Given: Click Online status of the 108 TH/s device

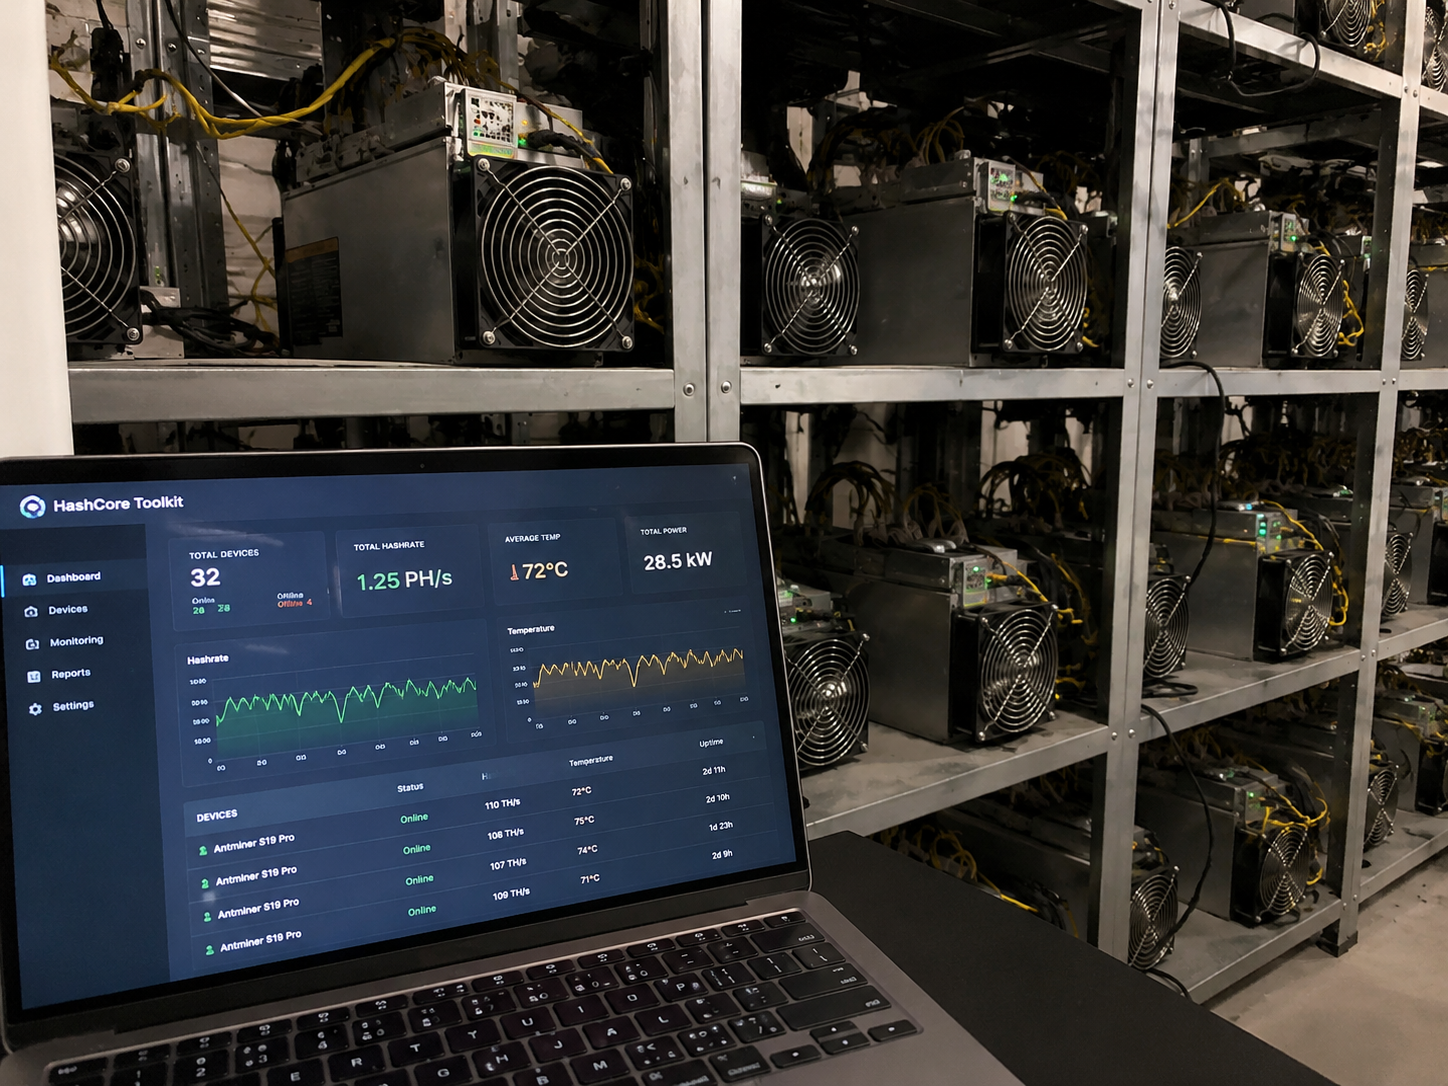Looking at the screenshot, I should [417, 849].
